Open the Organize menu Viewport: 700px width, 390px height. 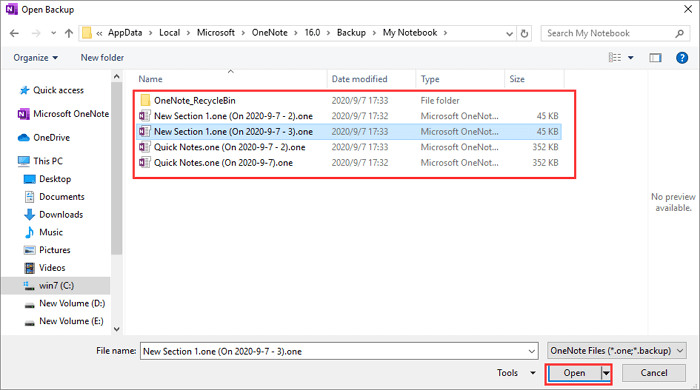tap(35, 58)
